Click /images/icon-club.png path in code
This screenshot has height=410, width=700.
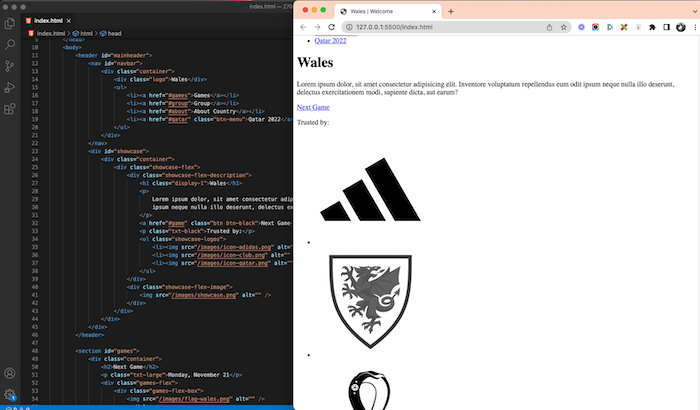232,255
